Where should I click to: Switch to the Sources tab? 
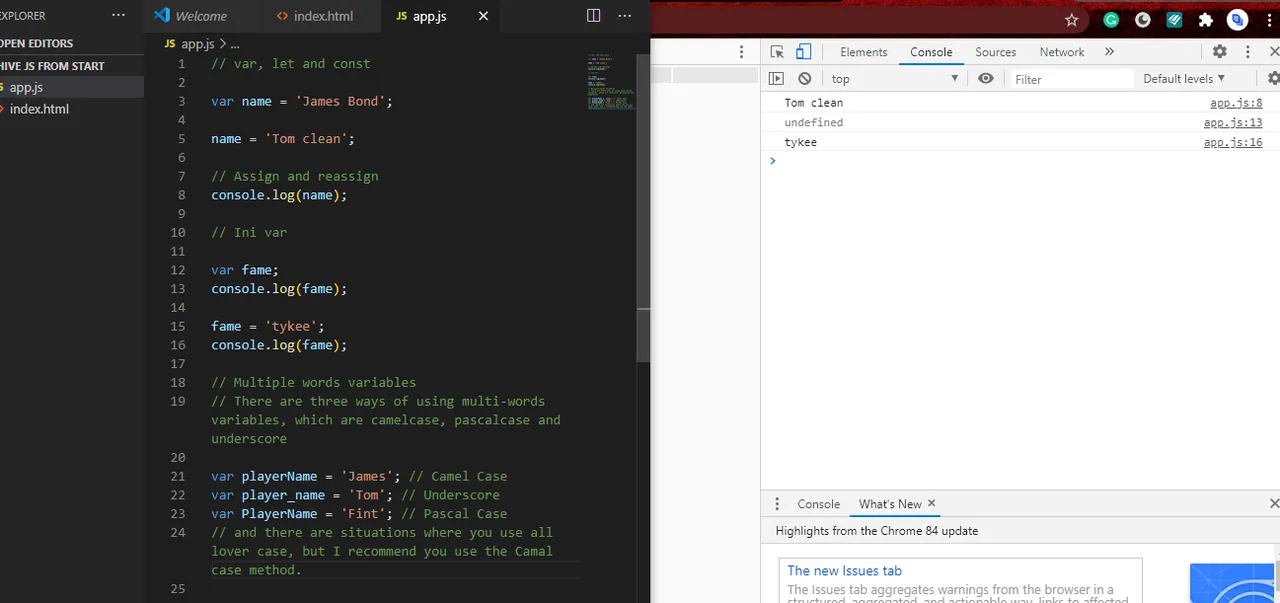click(x=995, y=52)
